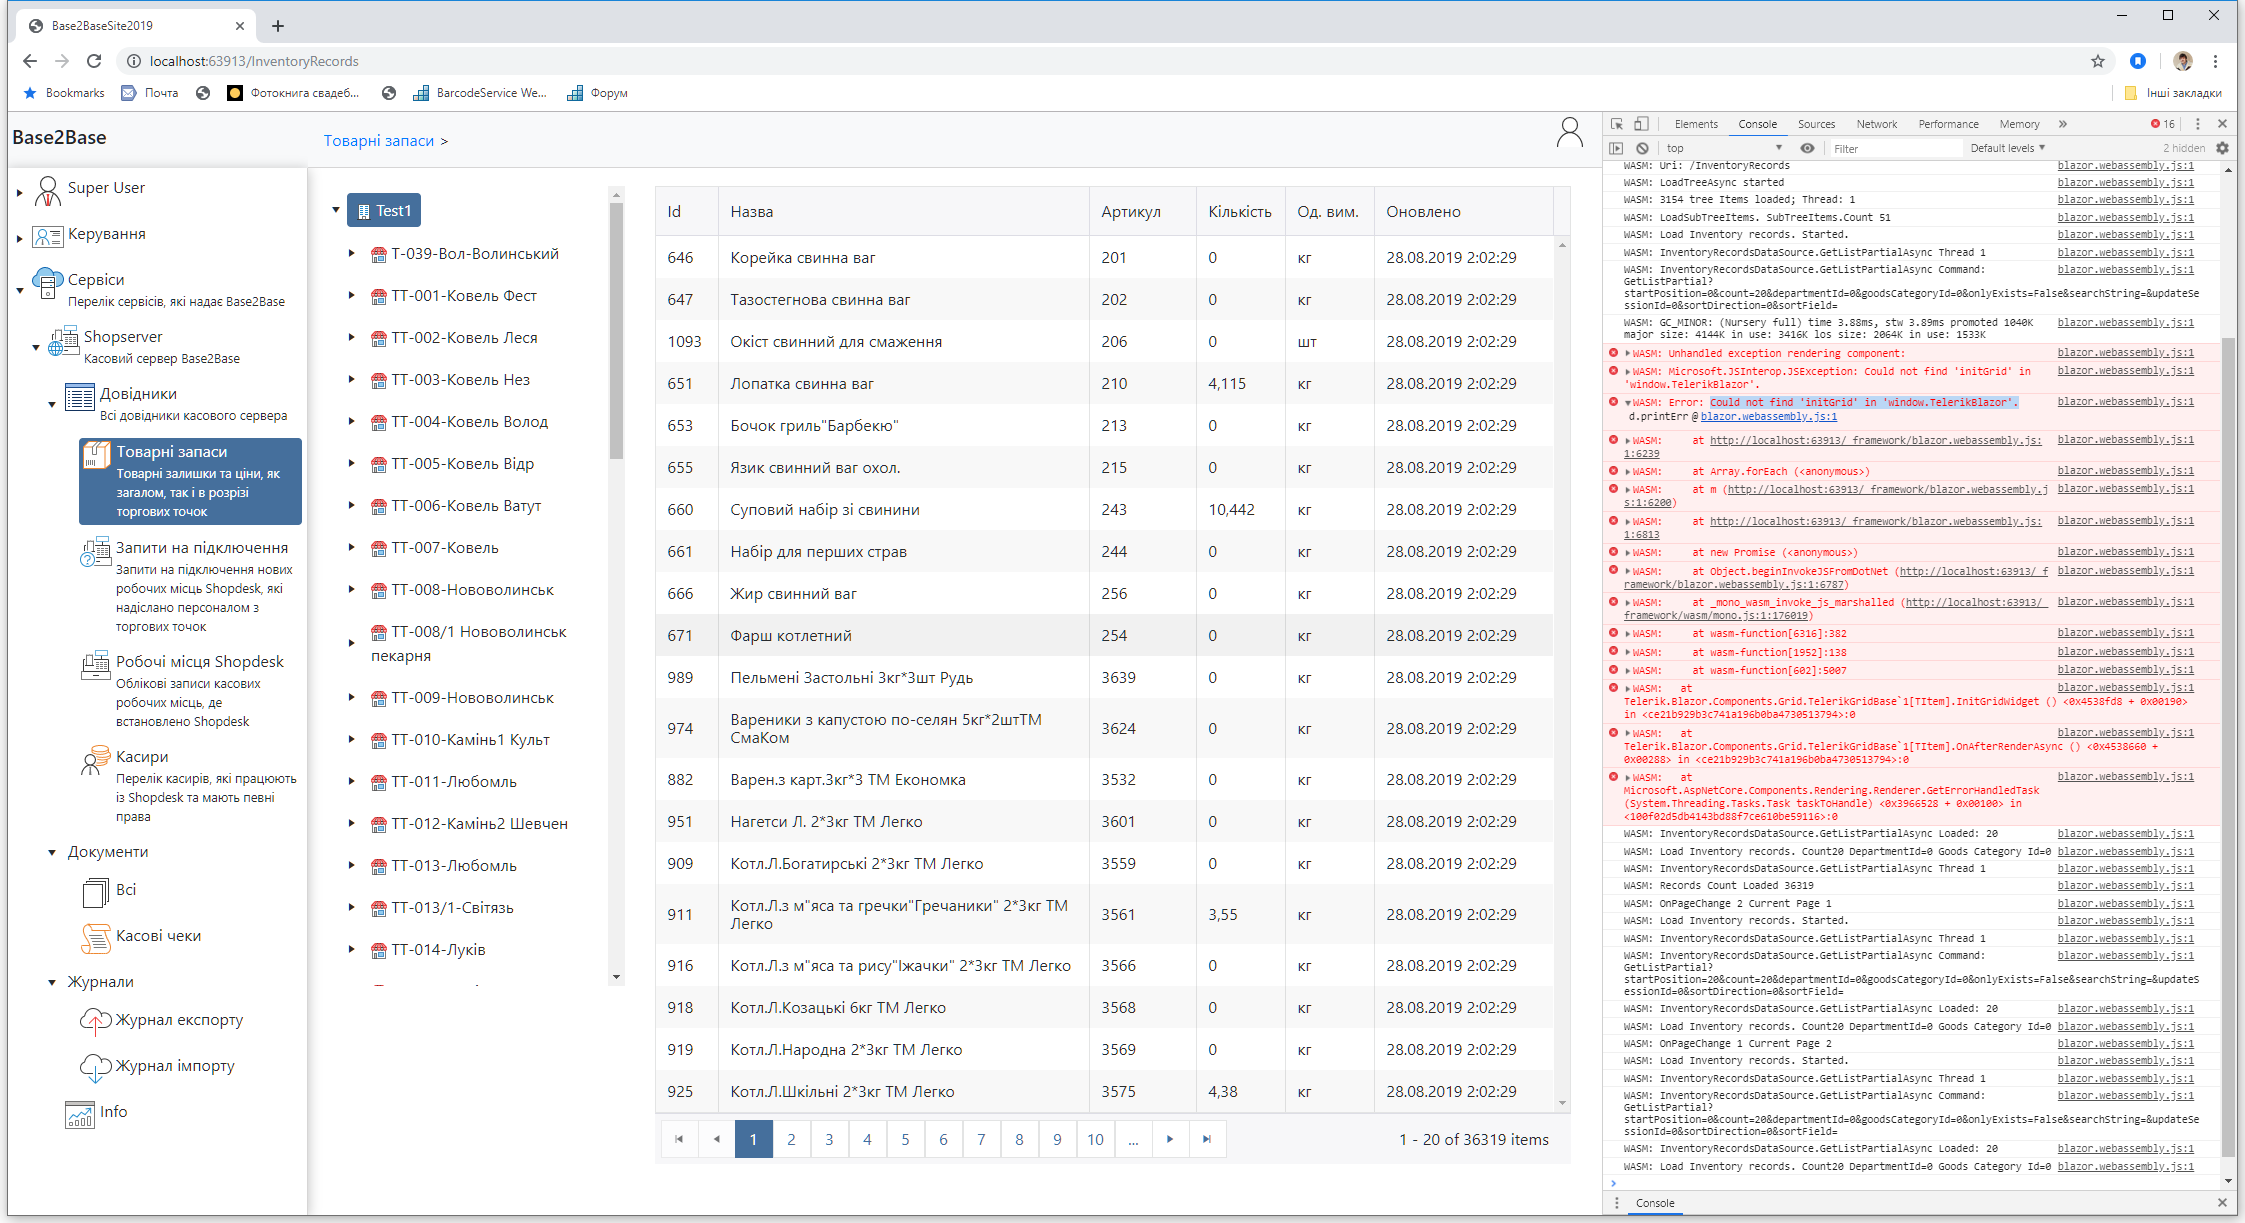Screen dimensions: 2245x1223
Task: Switch to the Network tab
Action: (x=1876, y=124)
